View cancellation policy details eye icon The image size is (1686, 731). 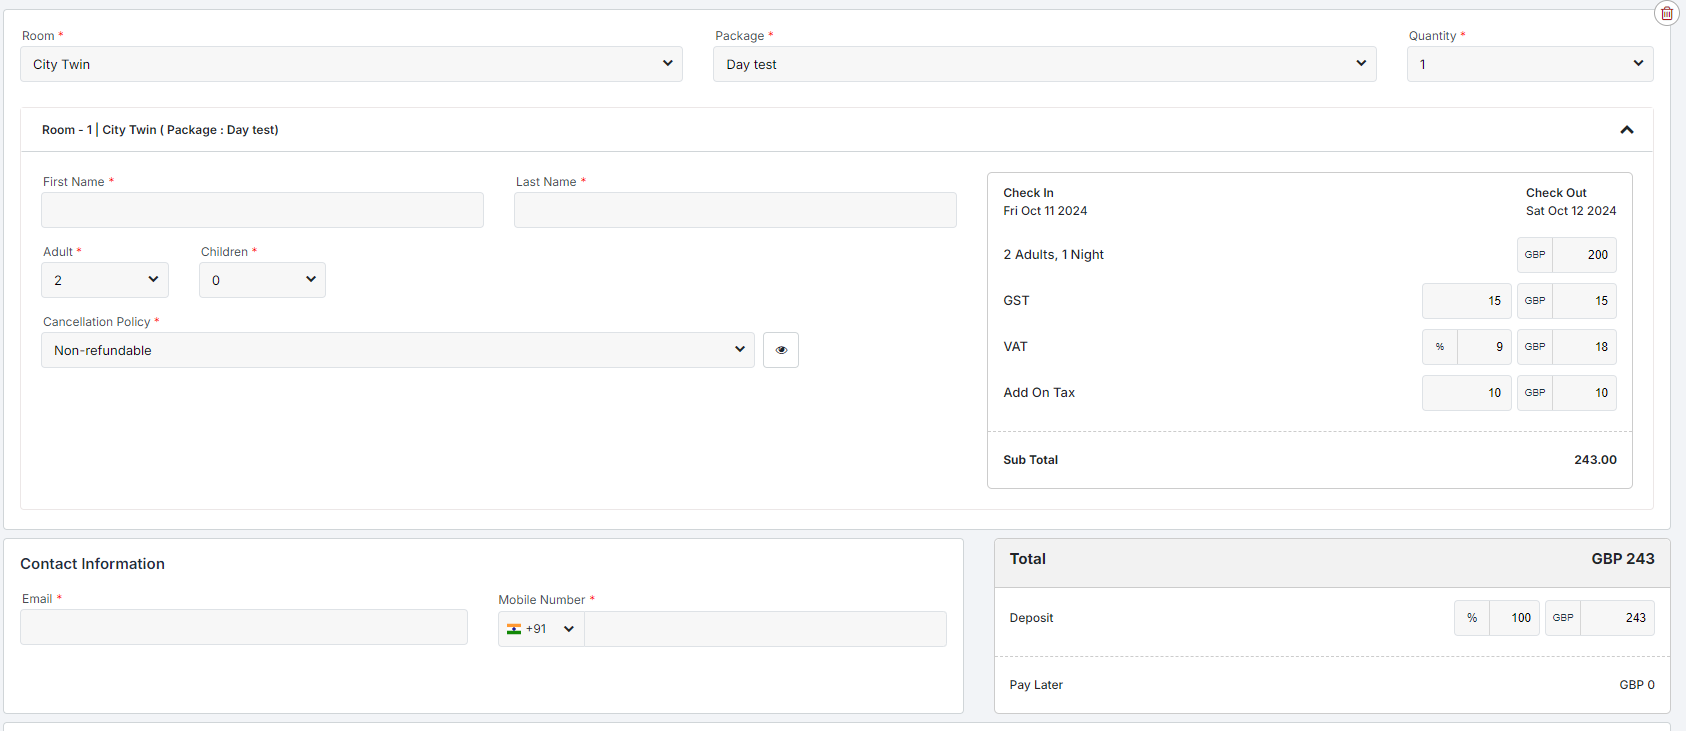coord(780,350)
